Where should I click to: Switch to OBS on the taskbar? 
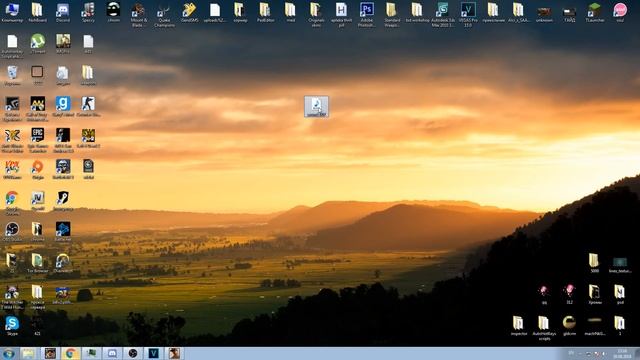point(133,353)
